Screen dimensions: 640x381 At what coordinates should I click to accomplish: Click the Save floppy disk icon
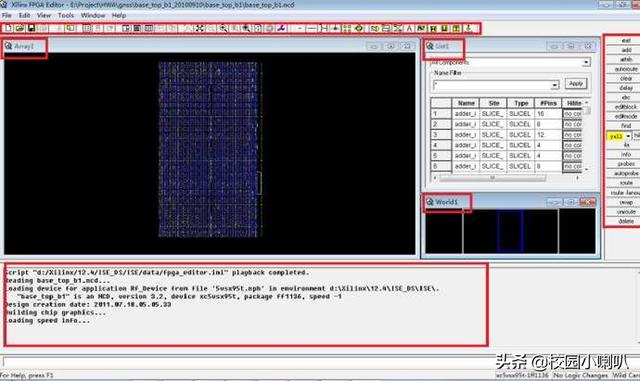tap(31, 28)
